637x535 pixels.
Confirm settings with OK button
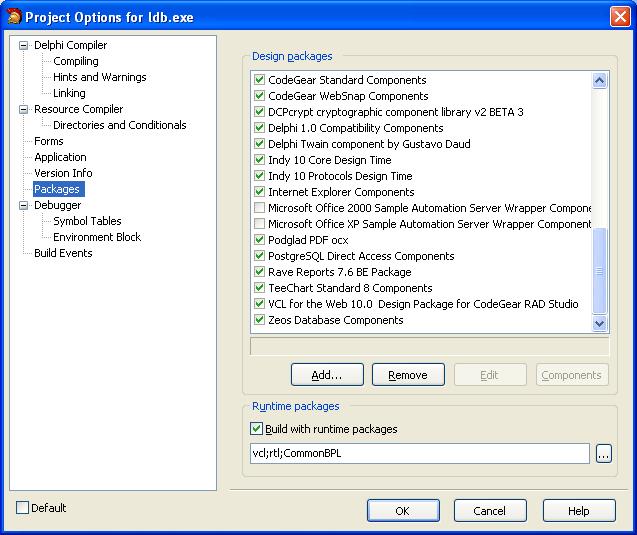point(403,511)
